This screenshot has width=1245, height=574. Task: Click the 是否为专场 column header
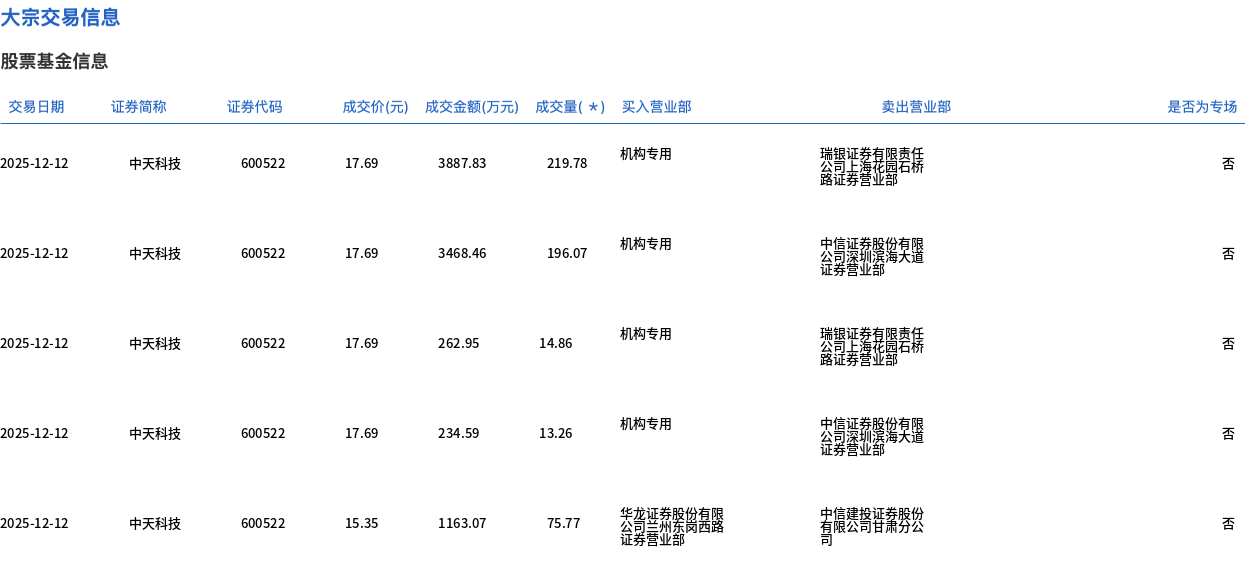coord(1202,107)
